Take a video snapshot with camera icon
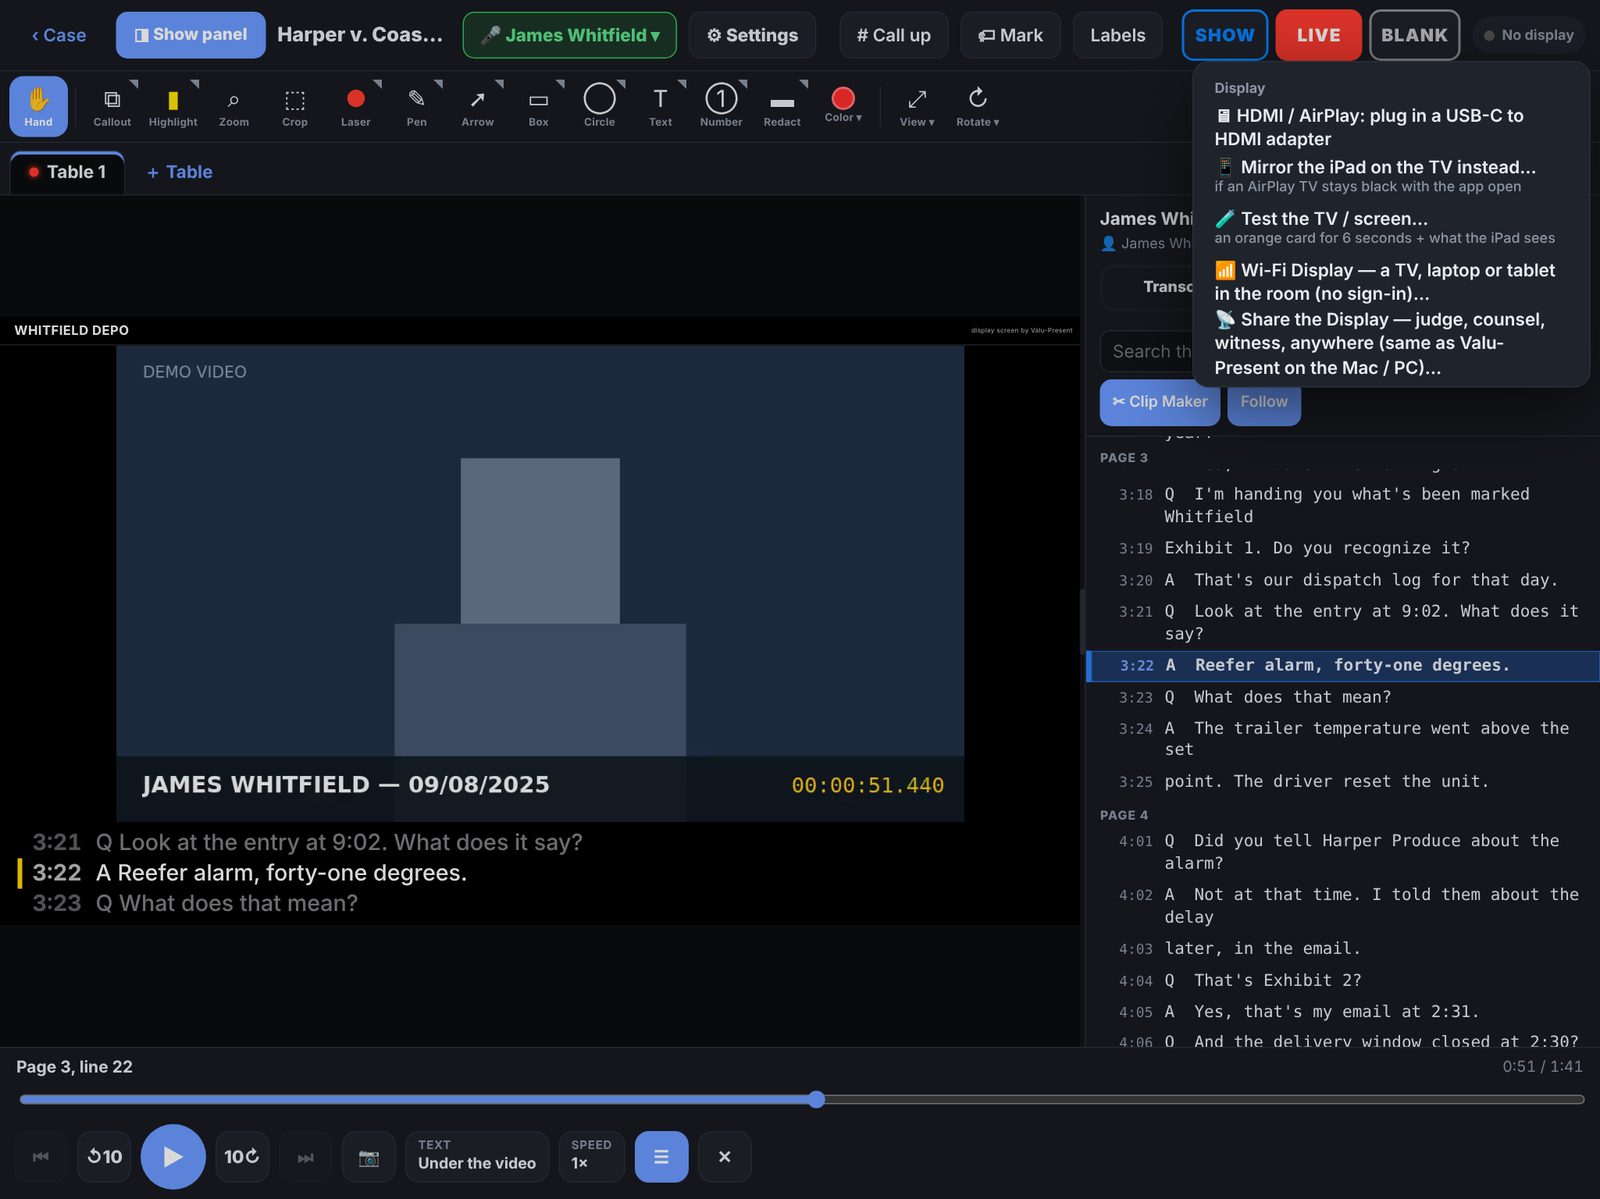1600x1199 pixels. [369, 1157]
